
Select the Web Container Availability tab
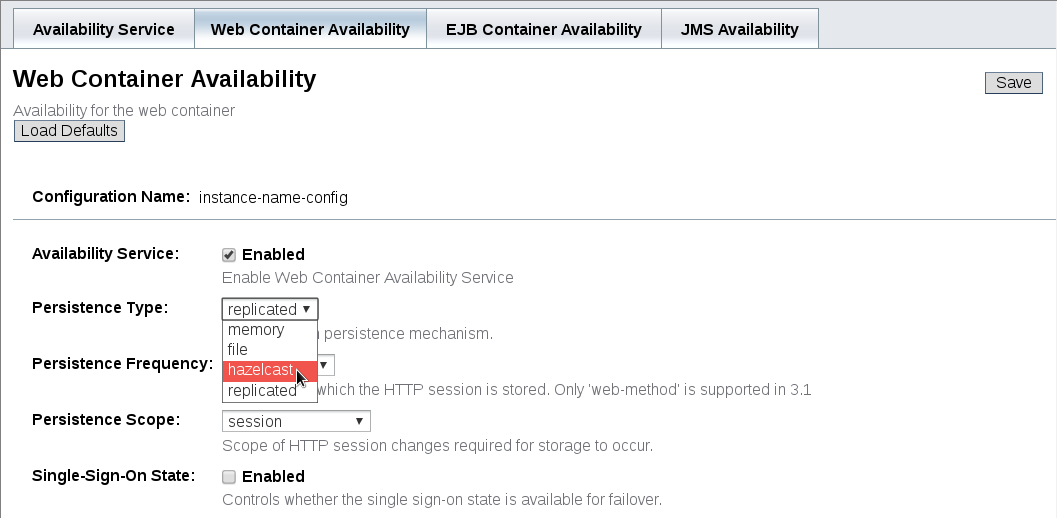point(310,29)
